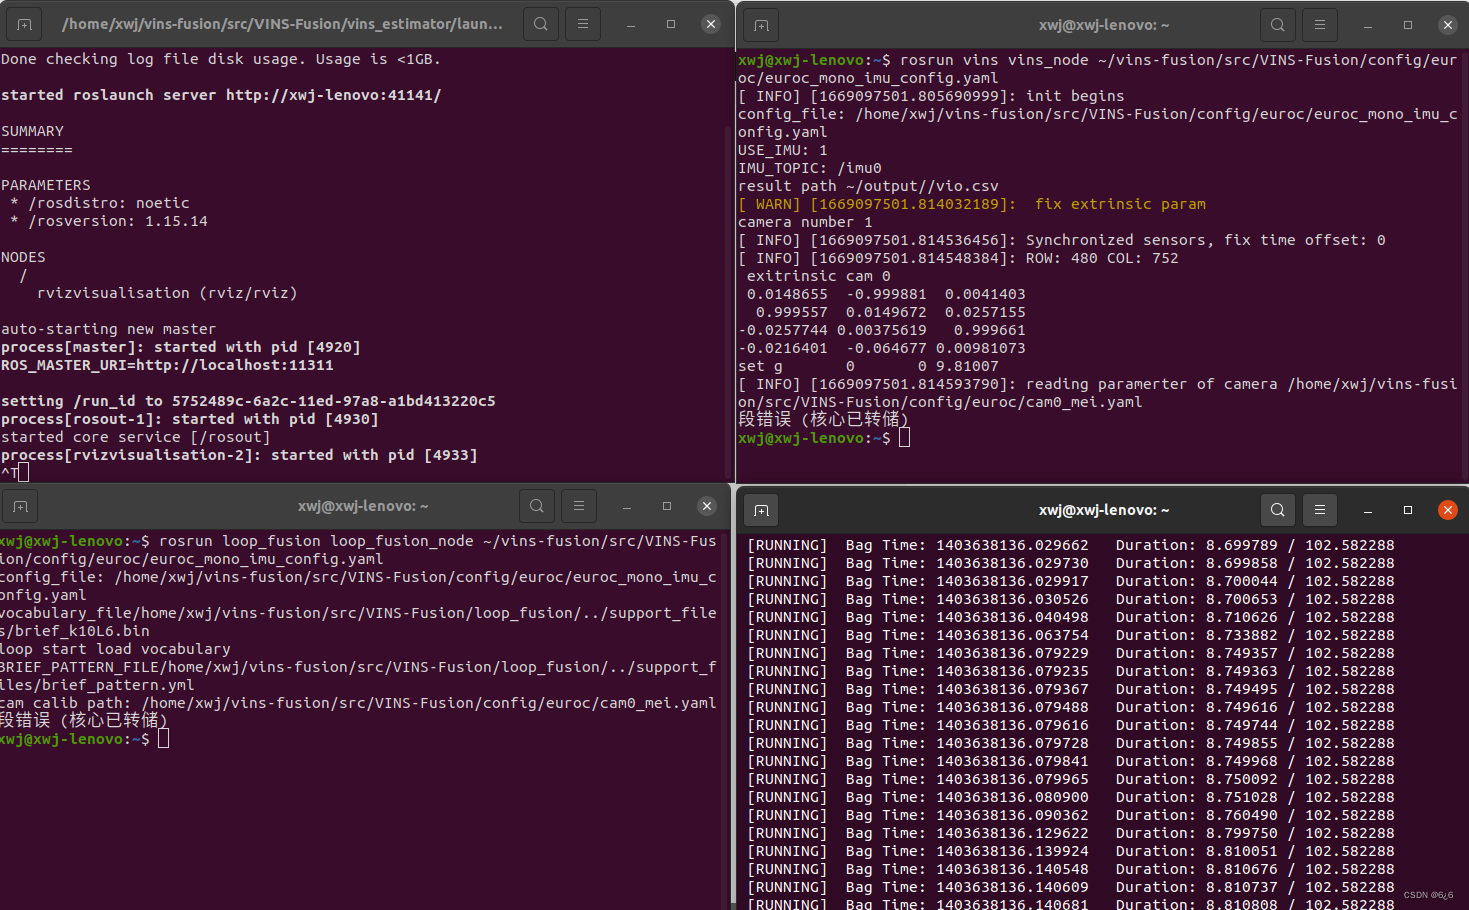This screenshot has height=910, width=1469.
Task: Click 'ROW: 480 COL: 752' info line
Action: pos(958,258)
